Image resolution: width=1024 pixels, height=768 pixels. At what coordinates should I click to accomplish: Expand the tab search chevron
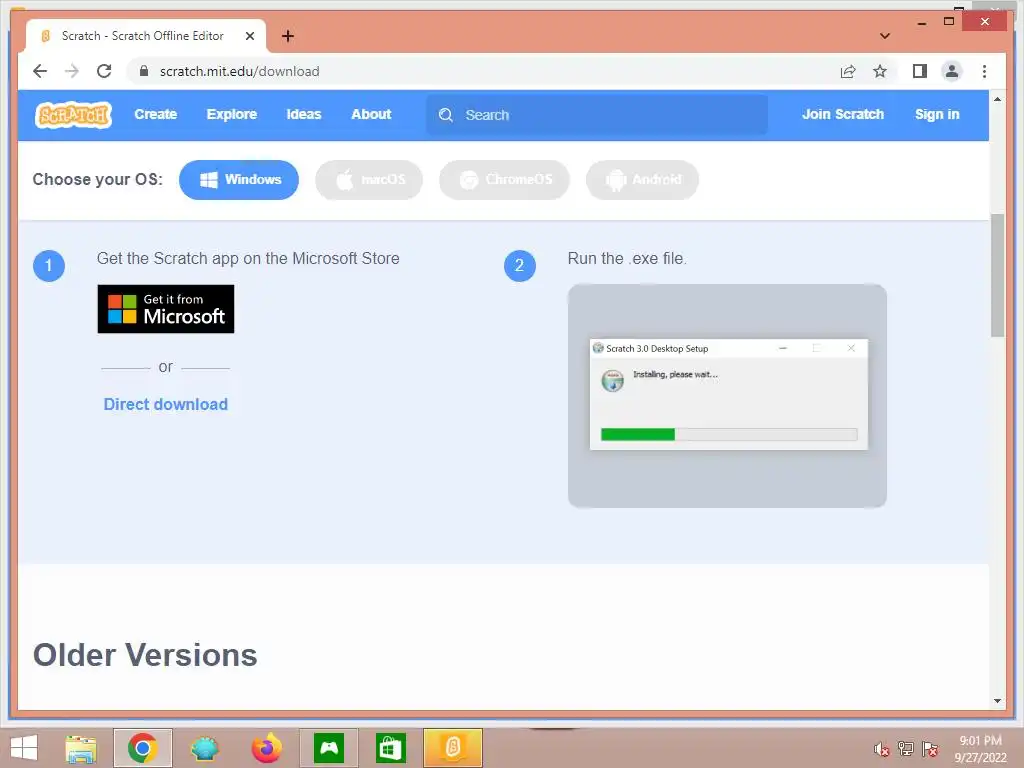(885, 36)
